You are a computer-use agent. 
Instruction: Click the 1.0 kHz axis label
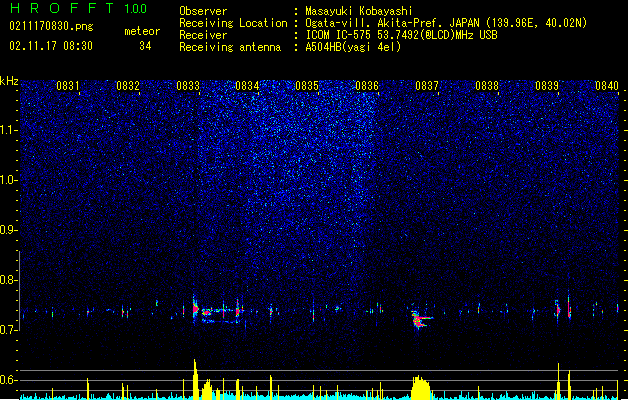(9, 180)
